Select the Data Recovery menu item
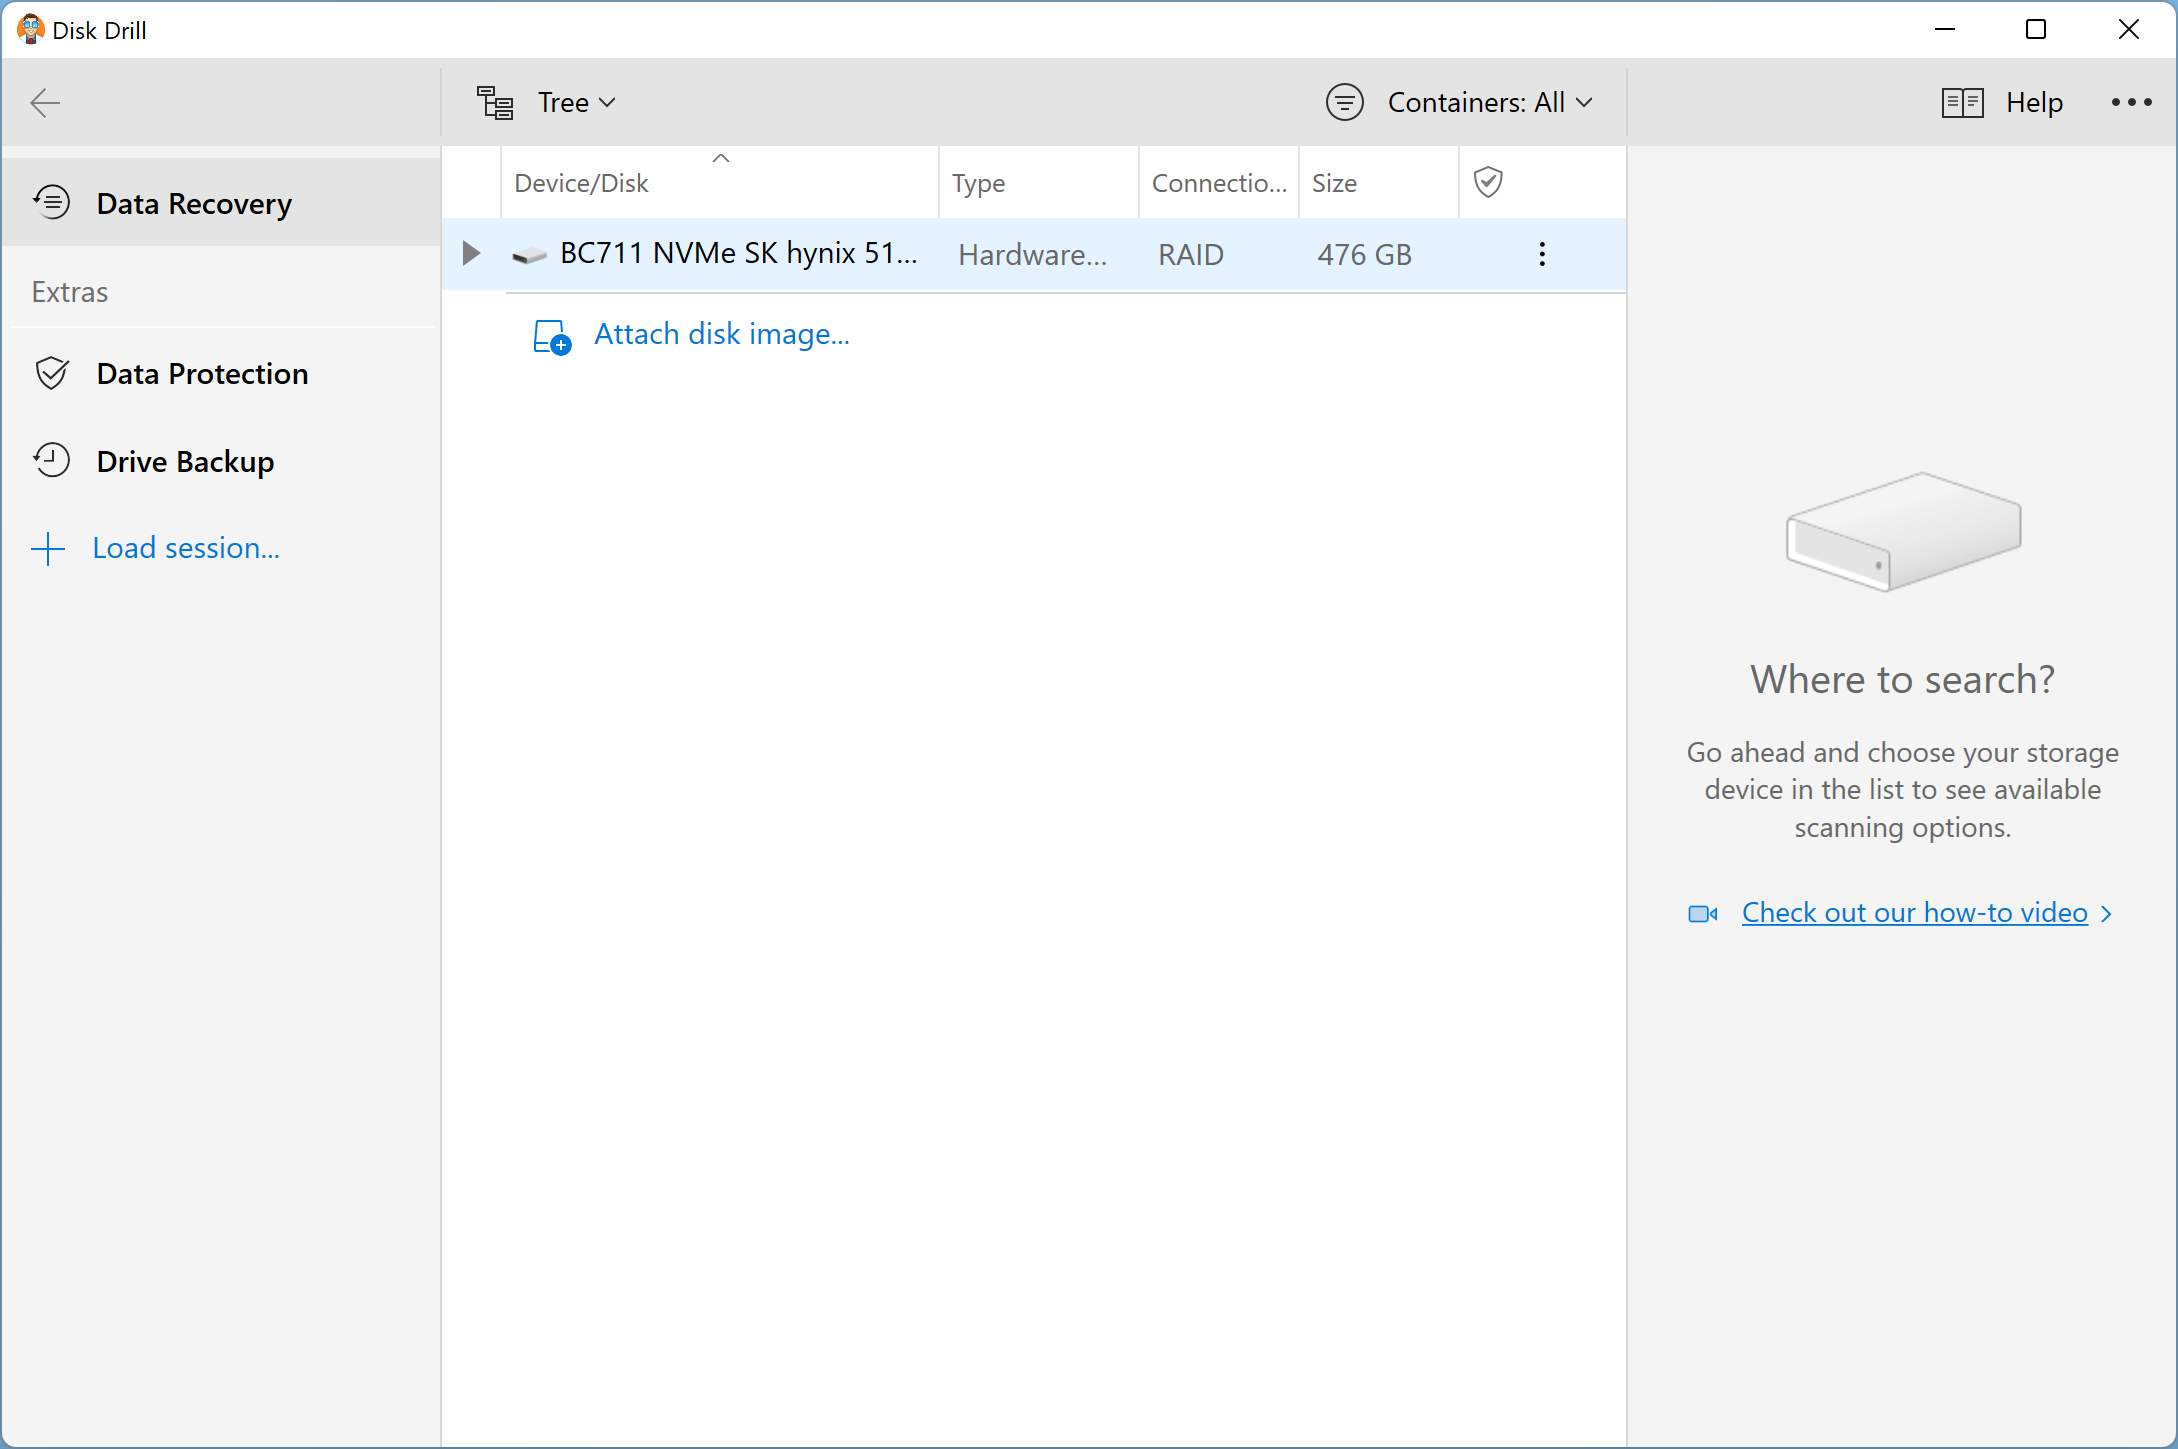 point(194,204)
